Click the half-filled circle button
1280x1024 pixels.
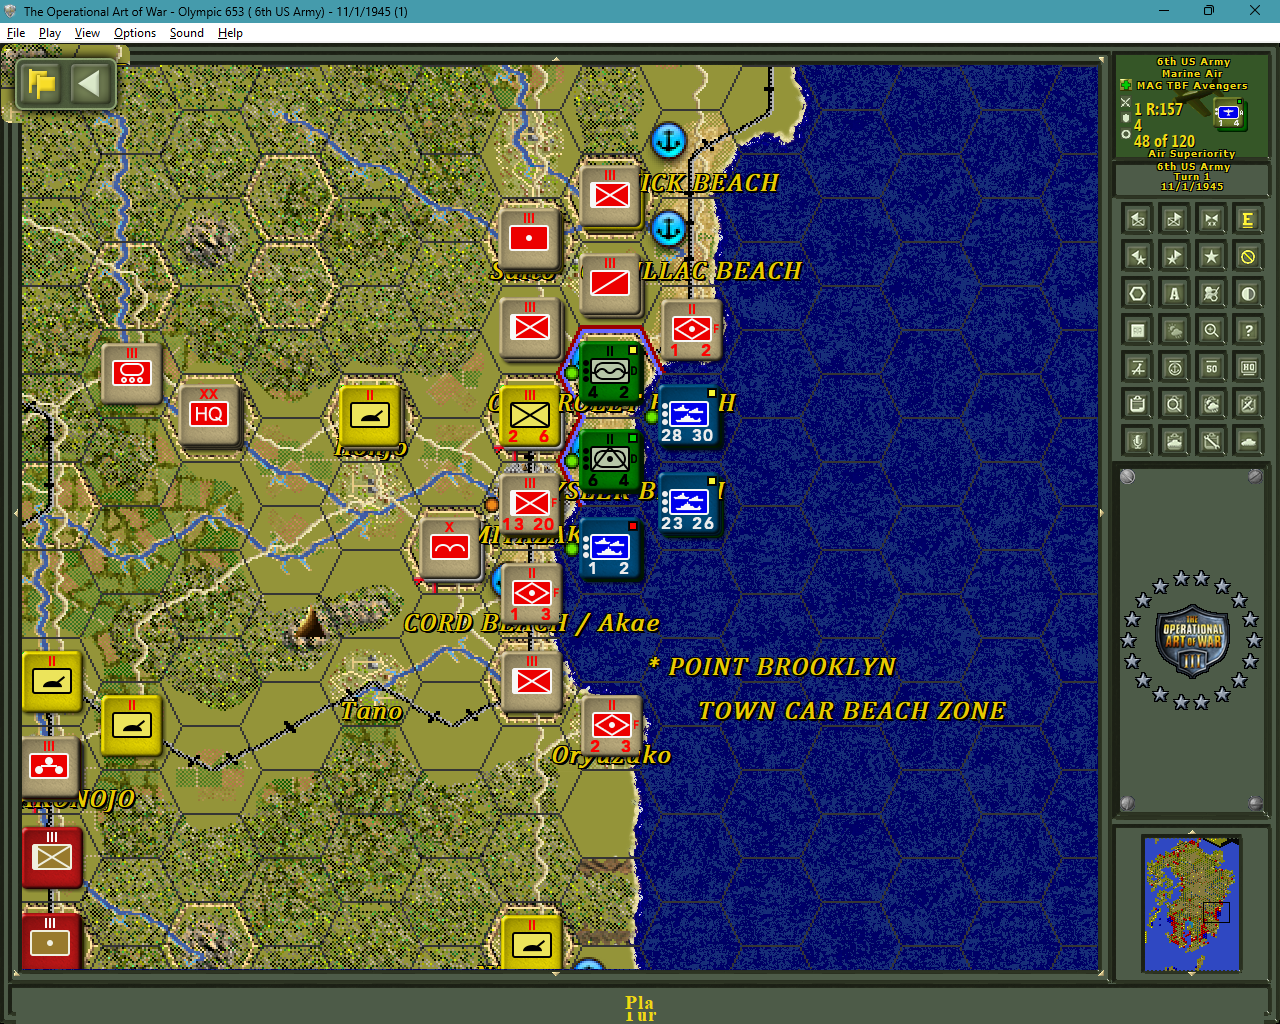[1248, 294]
